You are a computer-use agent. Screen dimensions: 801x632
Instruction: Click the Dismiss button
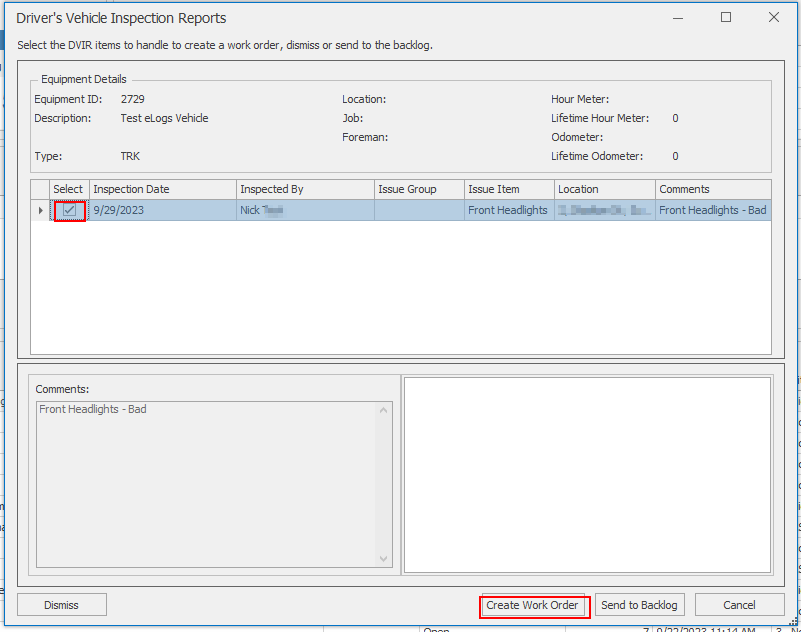pos(61,605)
